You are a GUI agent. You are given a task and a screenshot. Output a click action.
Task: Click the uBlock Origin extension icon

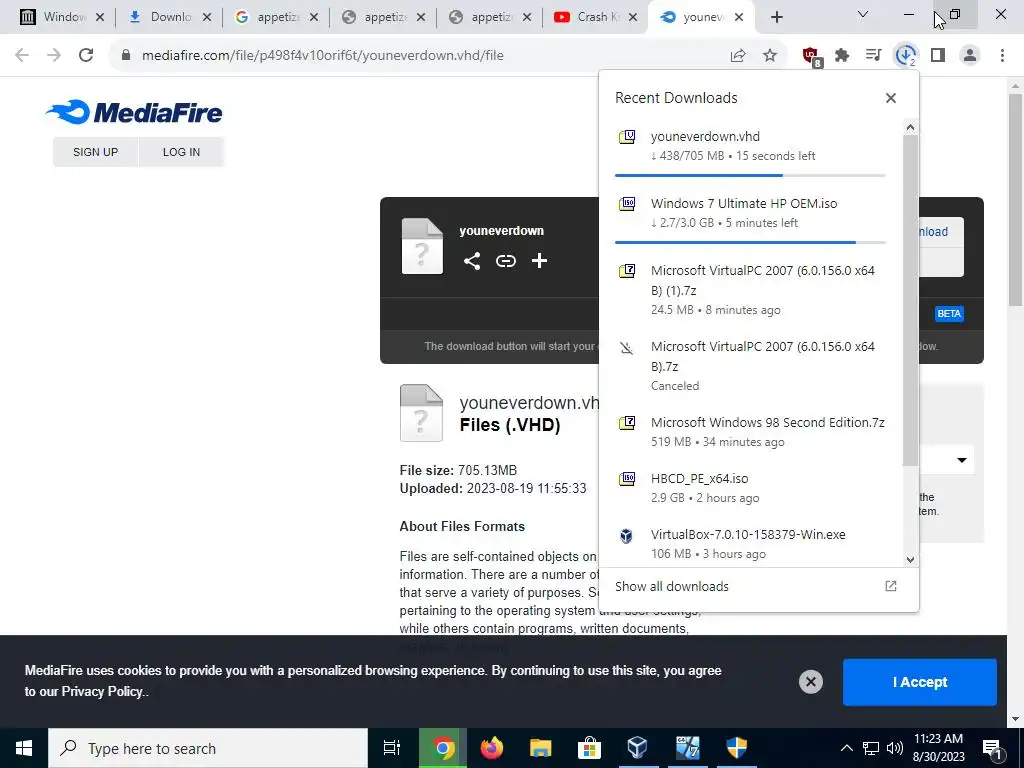point(811,56)
